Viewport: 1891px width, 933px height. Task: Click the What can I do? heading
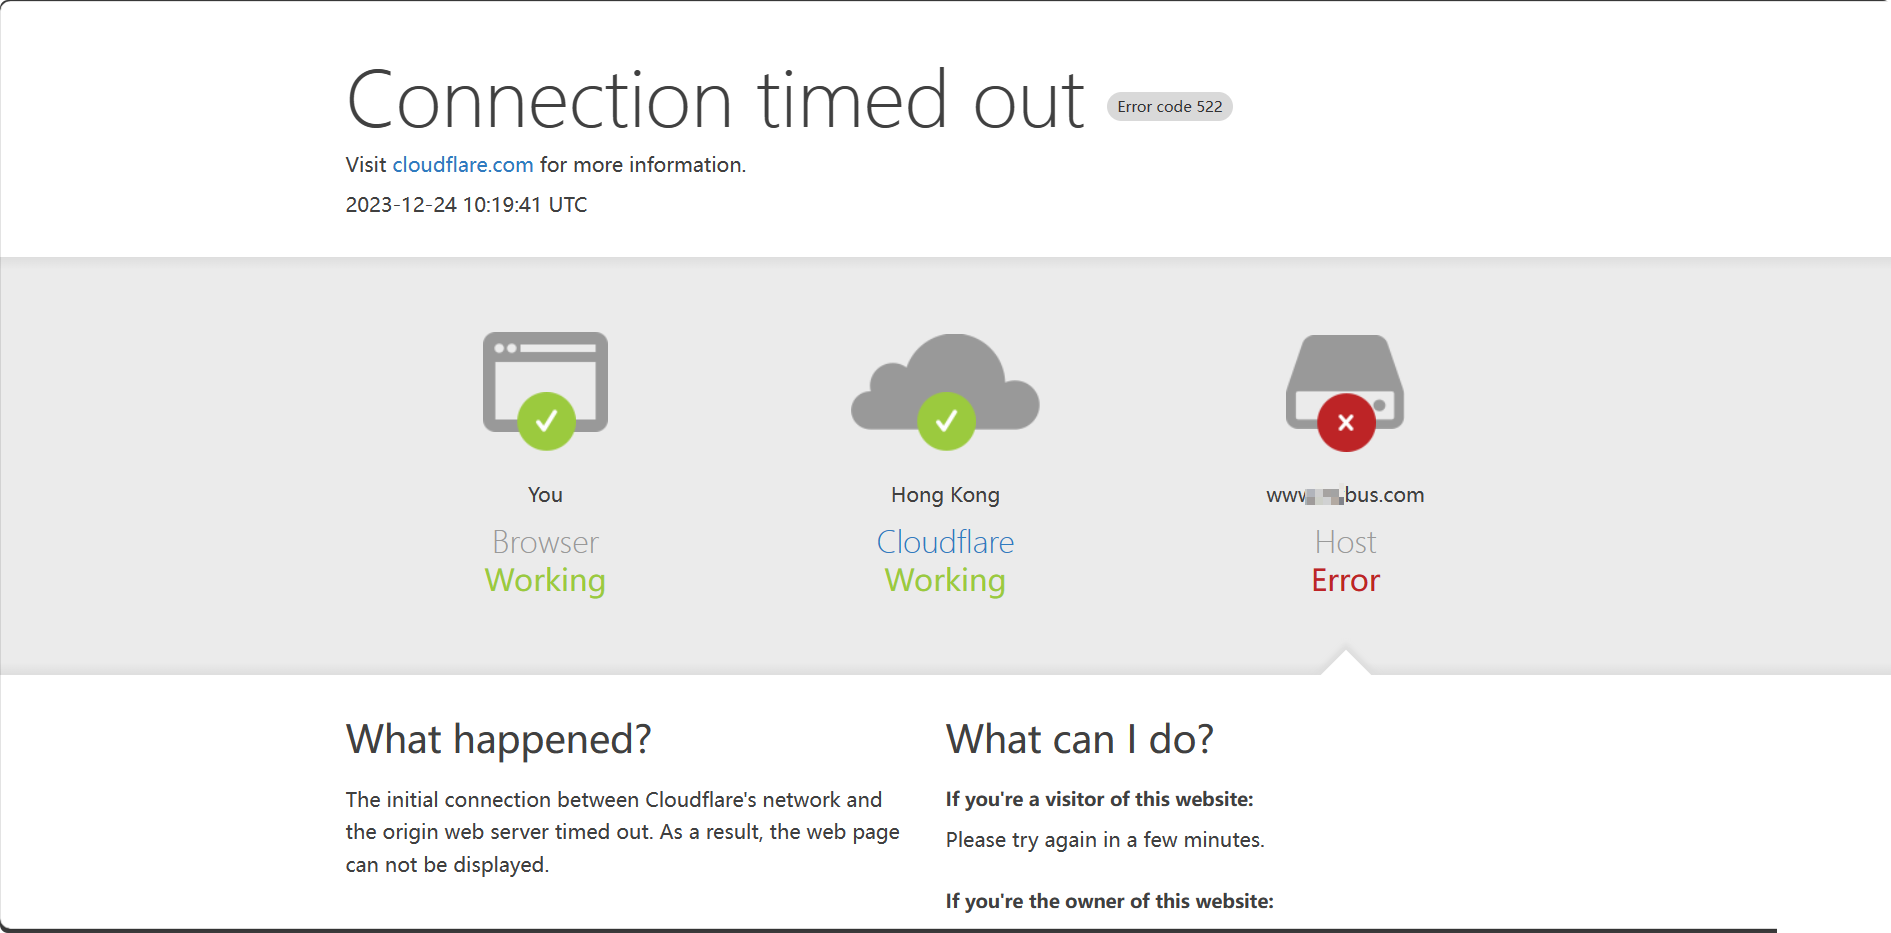(1079, 740)
